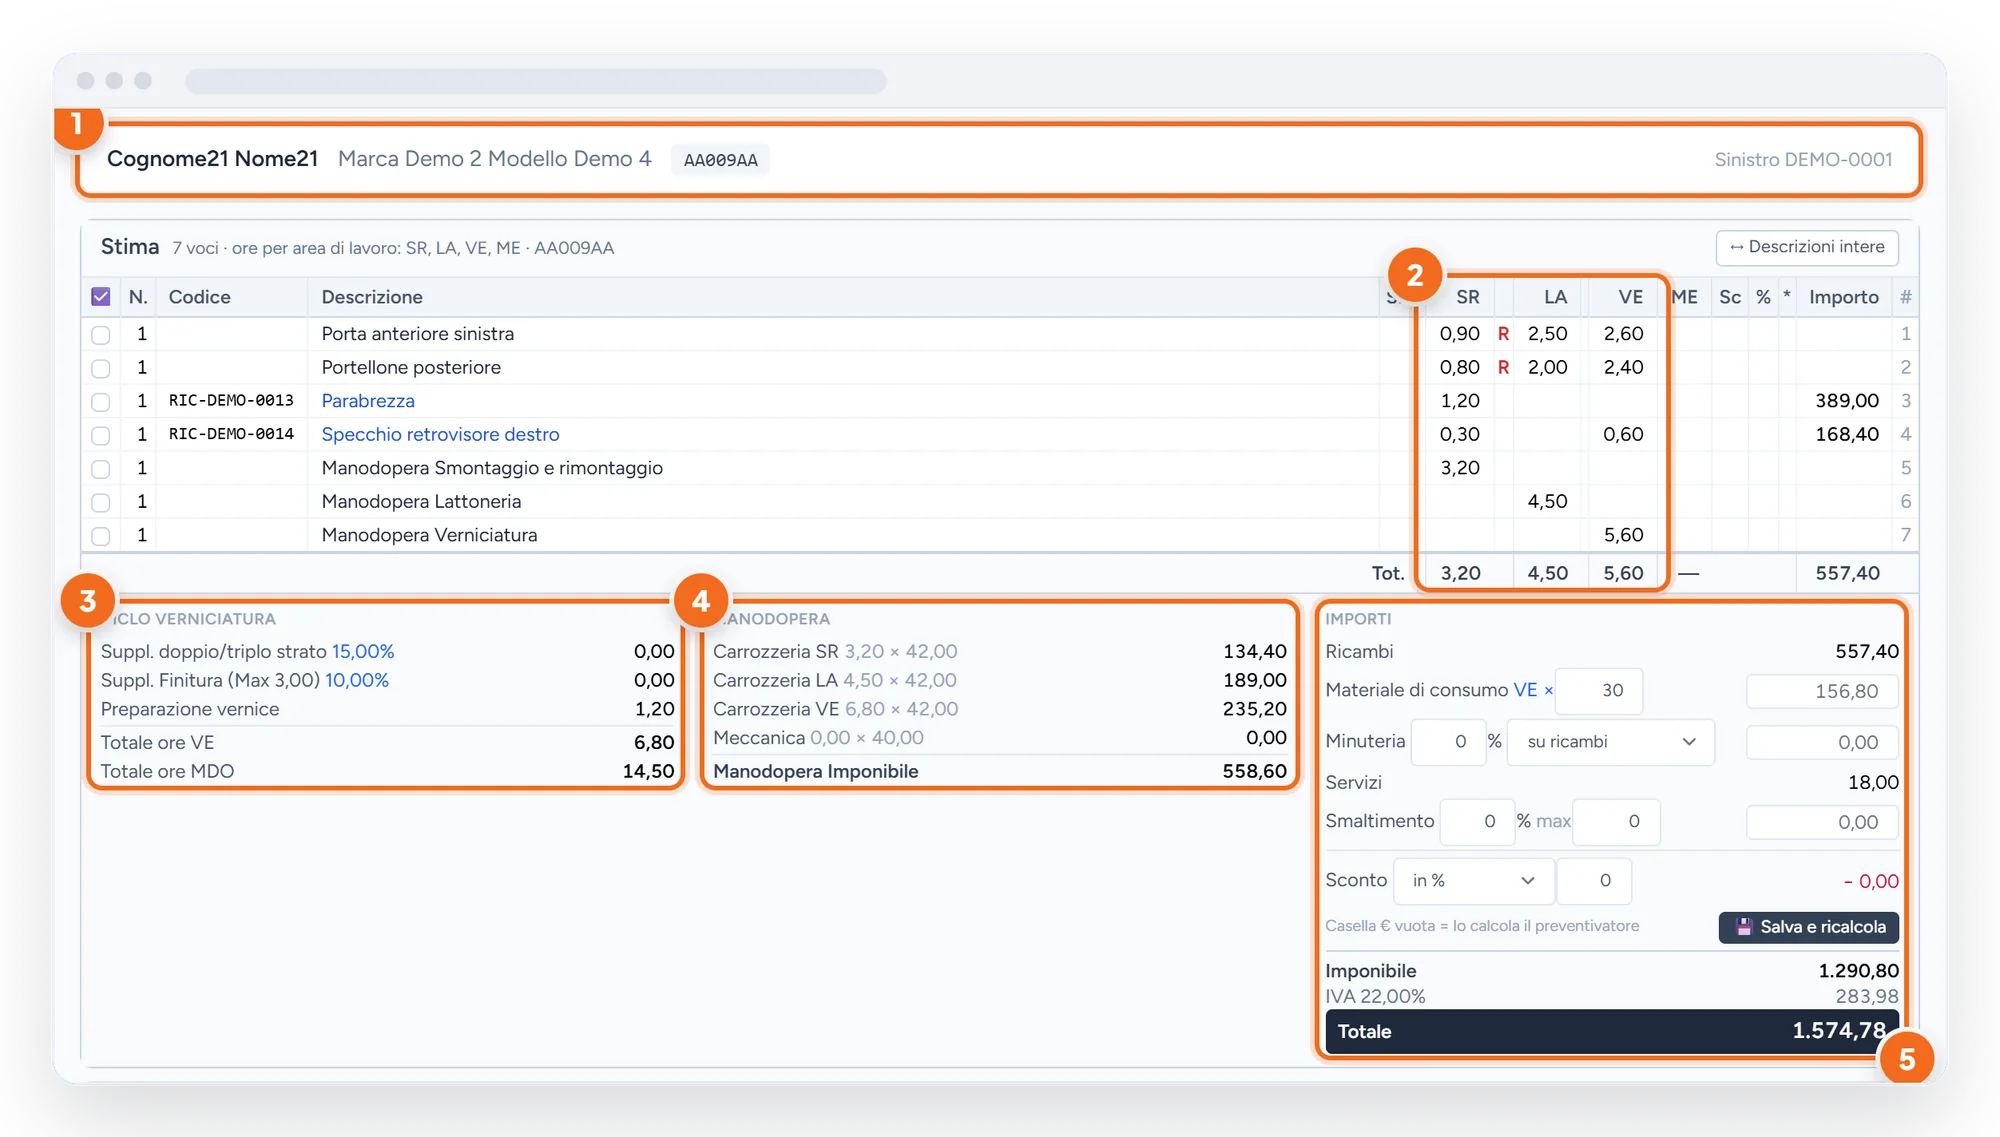The width and height of the screenshot is (2000, 1137).
Task: Click the Importo value 389,00
Action: click(x=1847, y=401)
